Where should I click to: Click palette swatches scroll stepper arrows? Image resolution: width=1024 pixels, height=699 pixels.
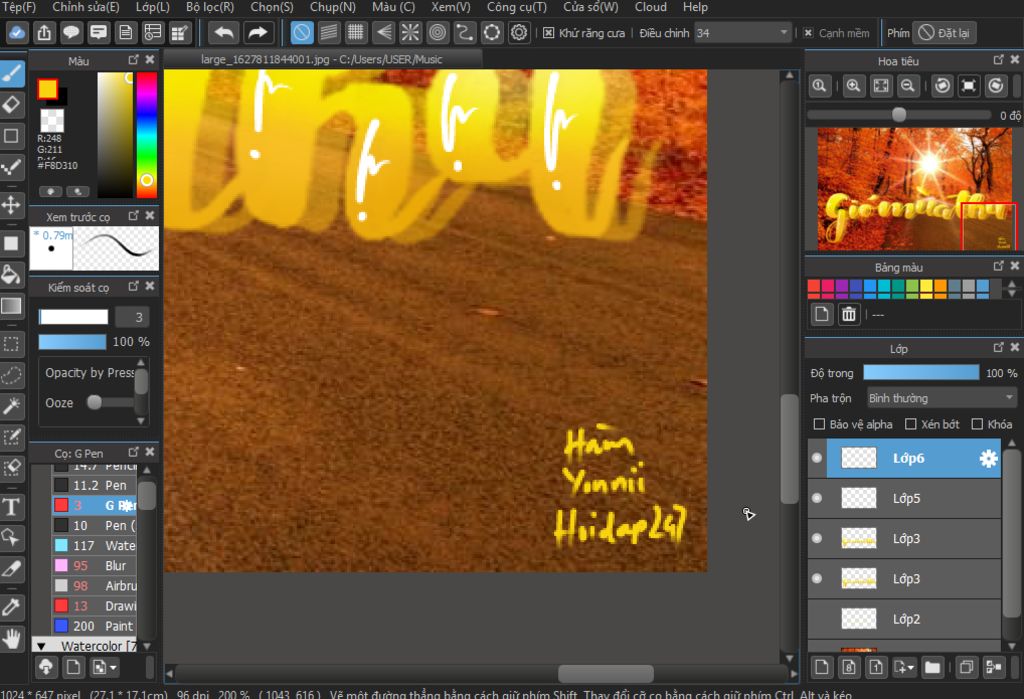coord(1012,288)
